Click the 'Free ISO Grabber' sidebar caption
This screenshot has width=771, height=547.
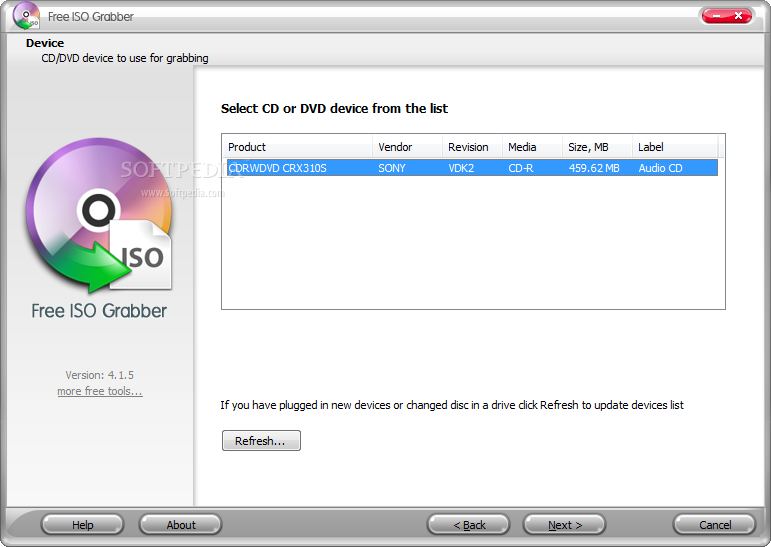point(99,311)
